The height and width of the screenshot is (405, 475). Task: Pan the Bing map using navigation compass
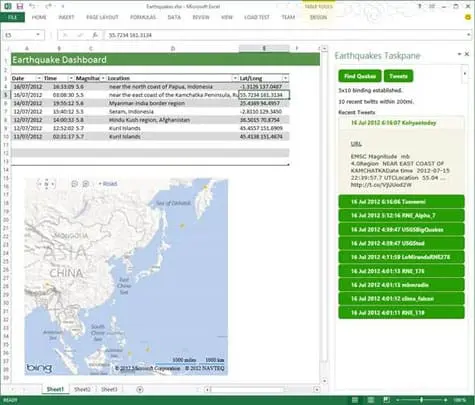[46, 184]
